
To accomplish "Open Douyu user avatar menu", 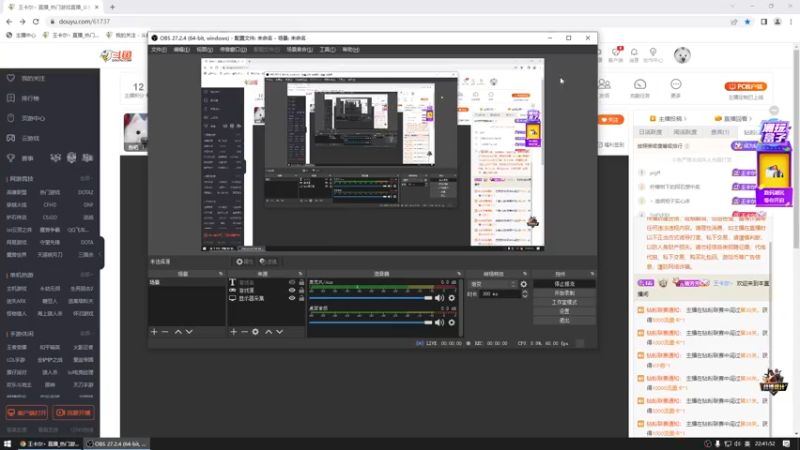I will pyautogui.click(x=682, y=55).
